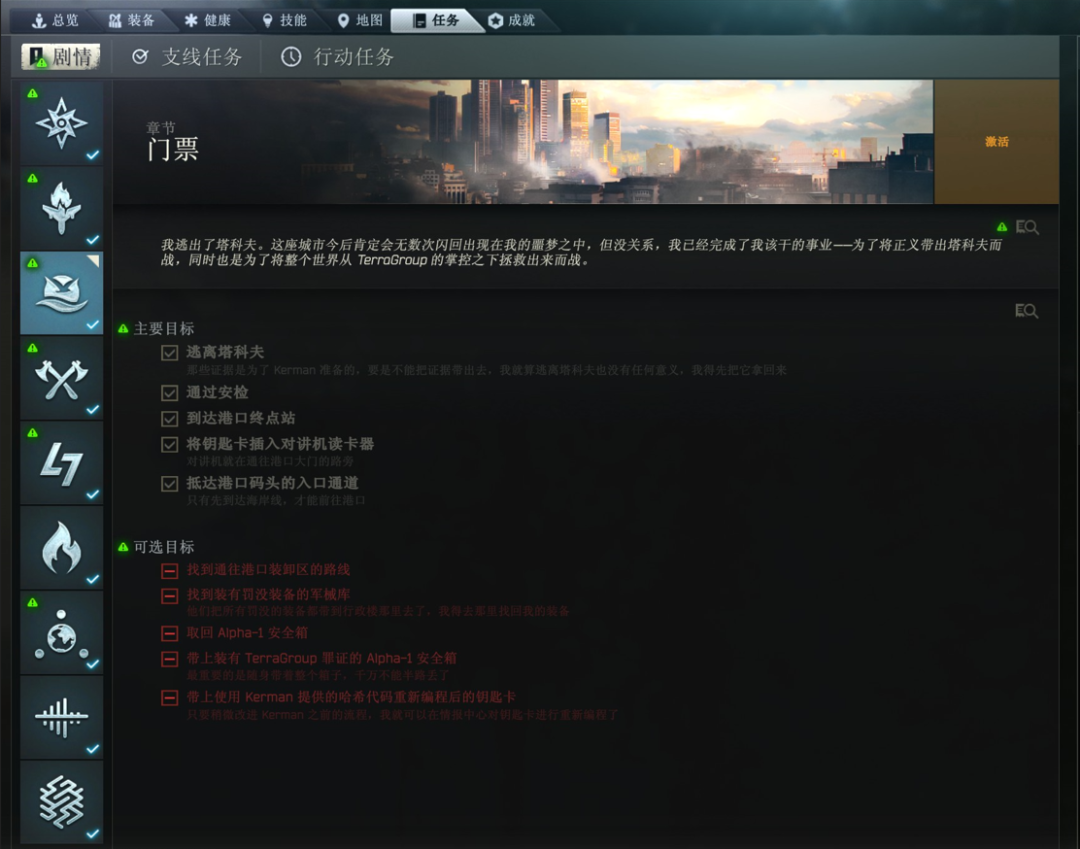Select the highlighted ship-on-waves chapter icon
The height and width of the screenshot is (849, 1080).
coord(61,293)
